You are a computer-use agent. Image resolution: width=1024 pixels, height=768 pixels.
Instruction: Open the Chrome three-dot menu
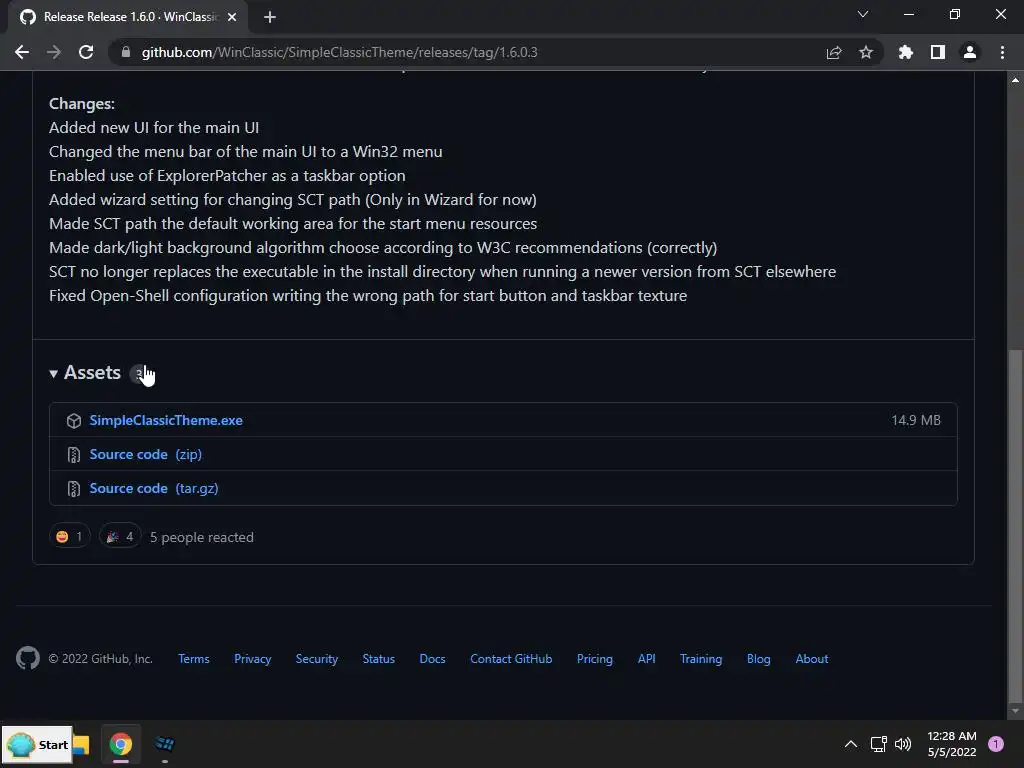[x=1002, y=52]
